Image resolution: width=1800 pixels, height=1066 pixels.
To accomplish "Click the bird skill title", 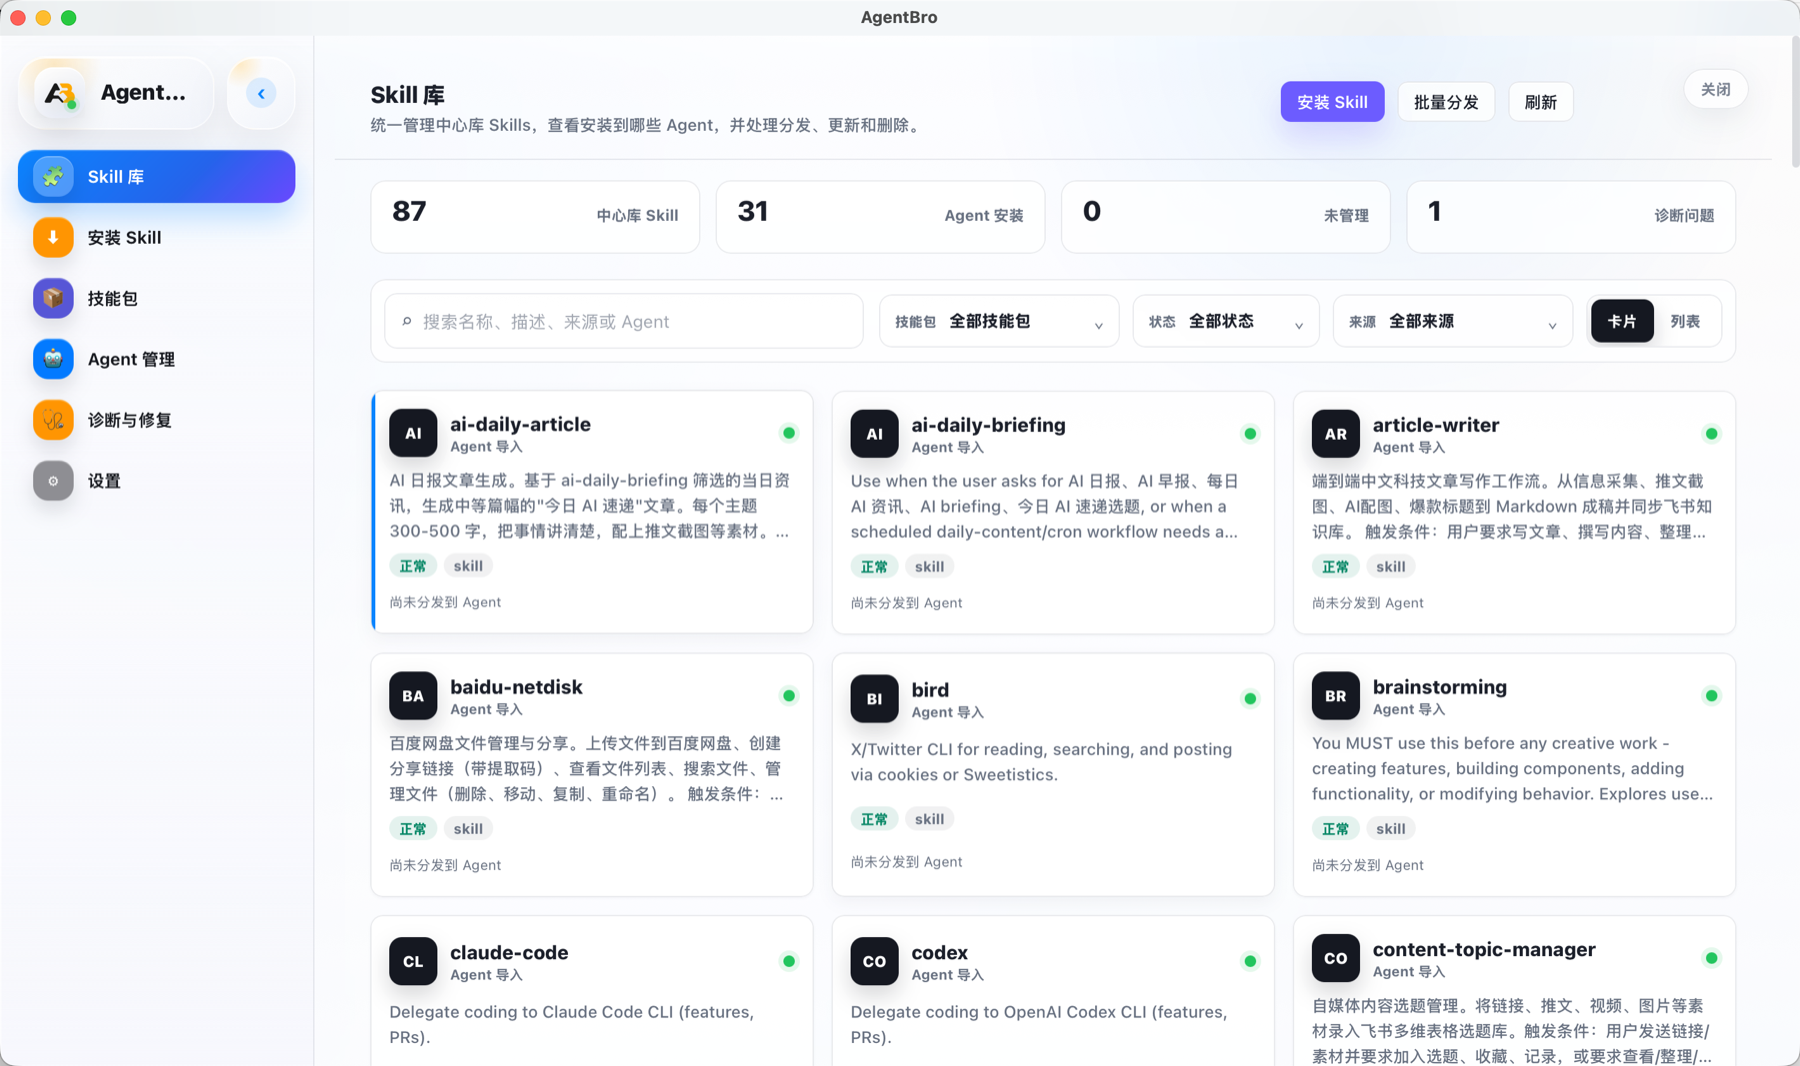I will [930, 690].
